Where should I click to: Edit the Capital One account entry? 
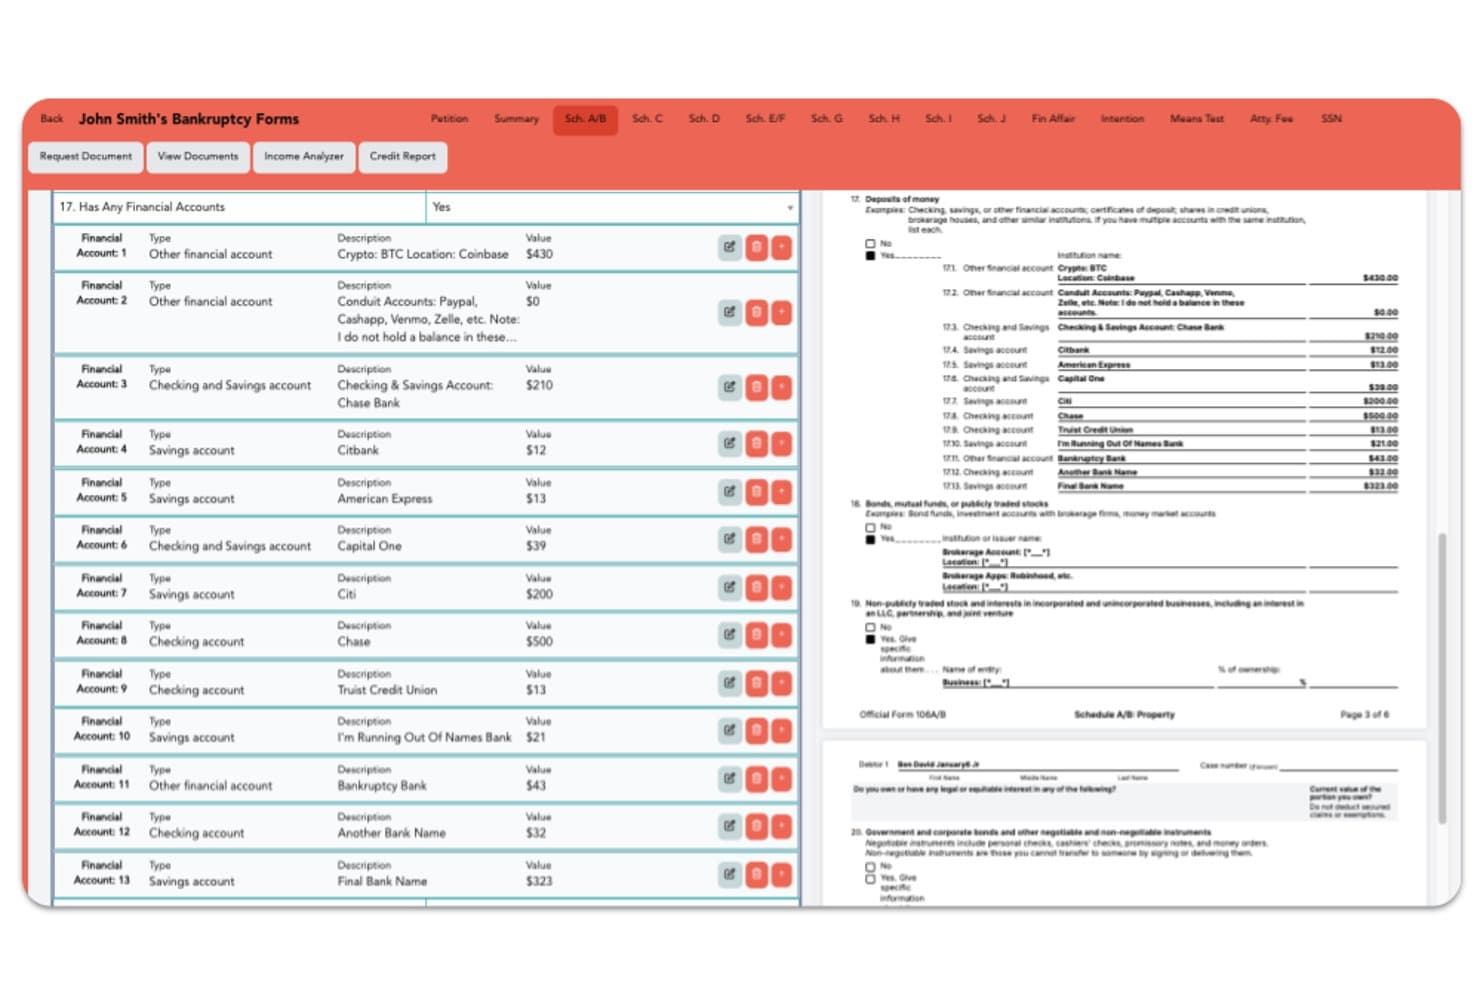pos(730,539)
